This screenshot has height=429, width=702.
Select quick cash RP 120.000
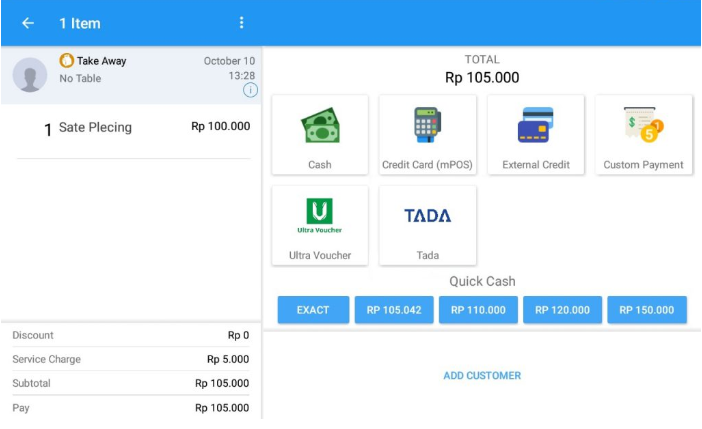point(562,309)
